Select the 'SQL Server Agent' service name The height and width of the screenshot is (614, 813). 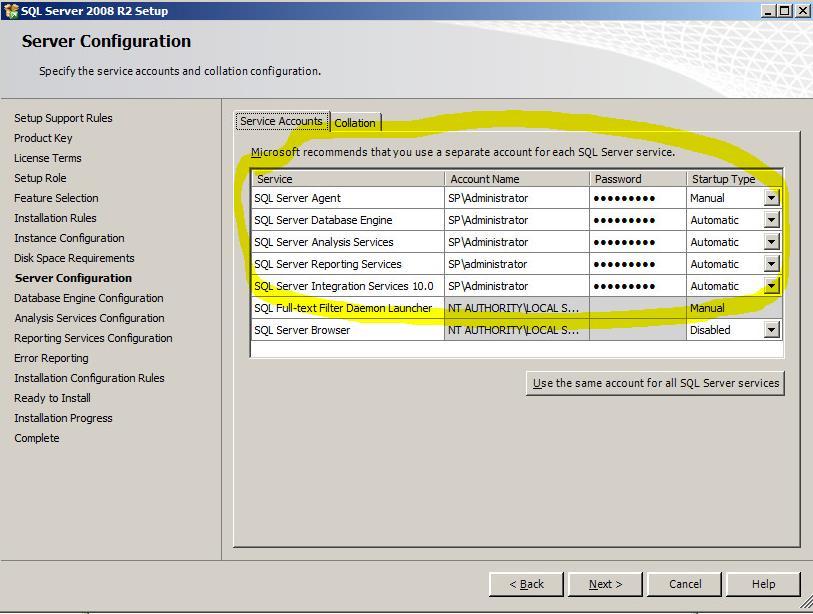pos(297,198)
